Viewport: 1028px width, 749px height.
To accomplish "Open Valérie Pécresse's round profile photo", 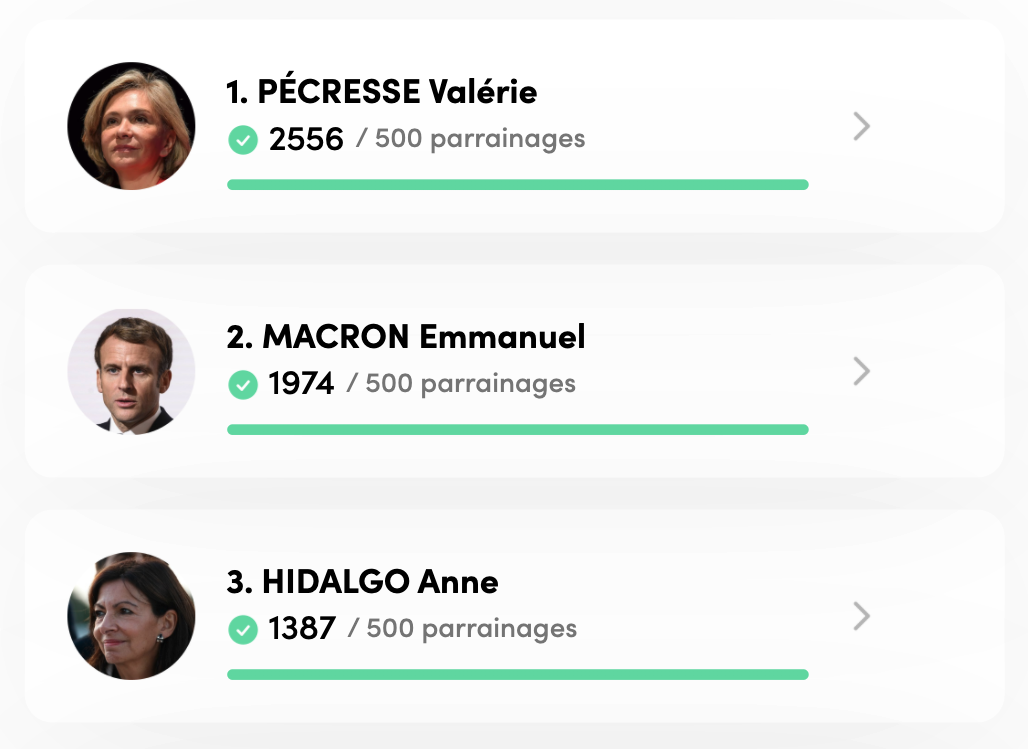I will [x=131, y=126].
